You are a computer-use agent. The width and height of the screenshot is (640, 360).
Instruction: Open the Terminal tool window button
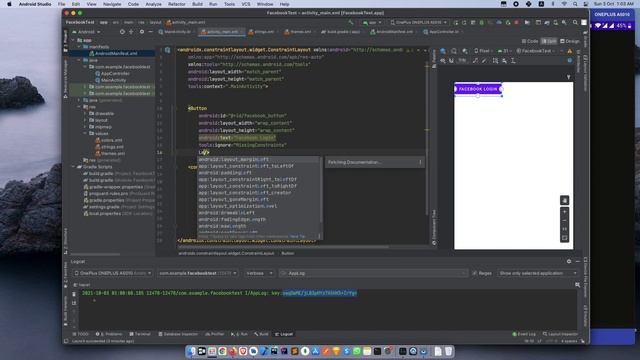pos(140,334)
